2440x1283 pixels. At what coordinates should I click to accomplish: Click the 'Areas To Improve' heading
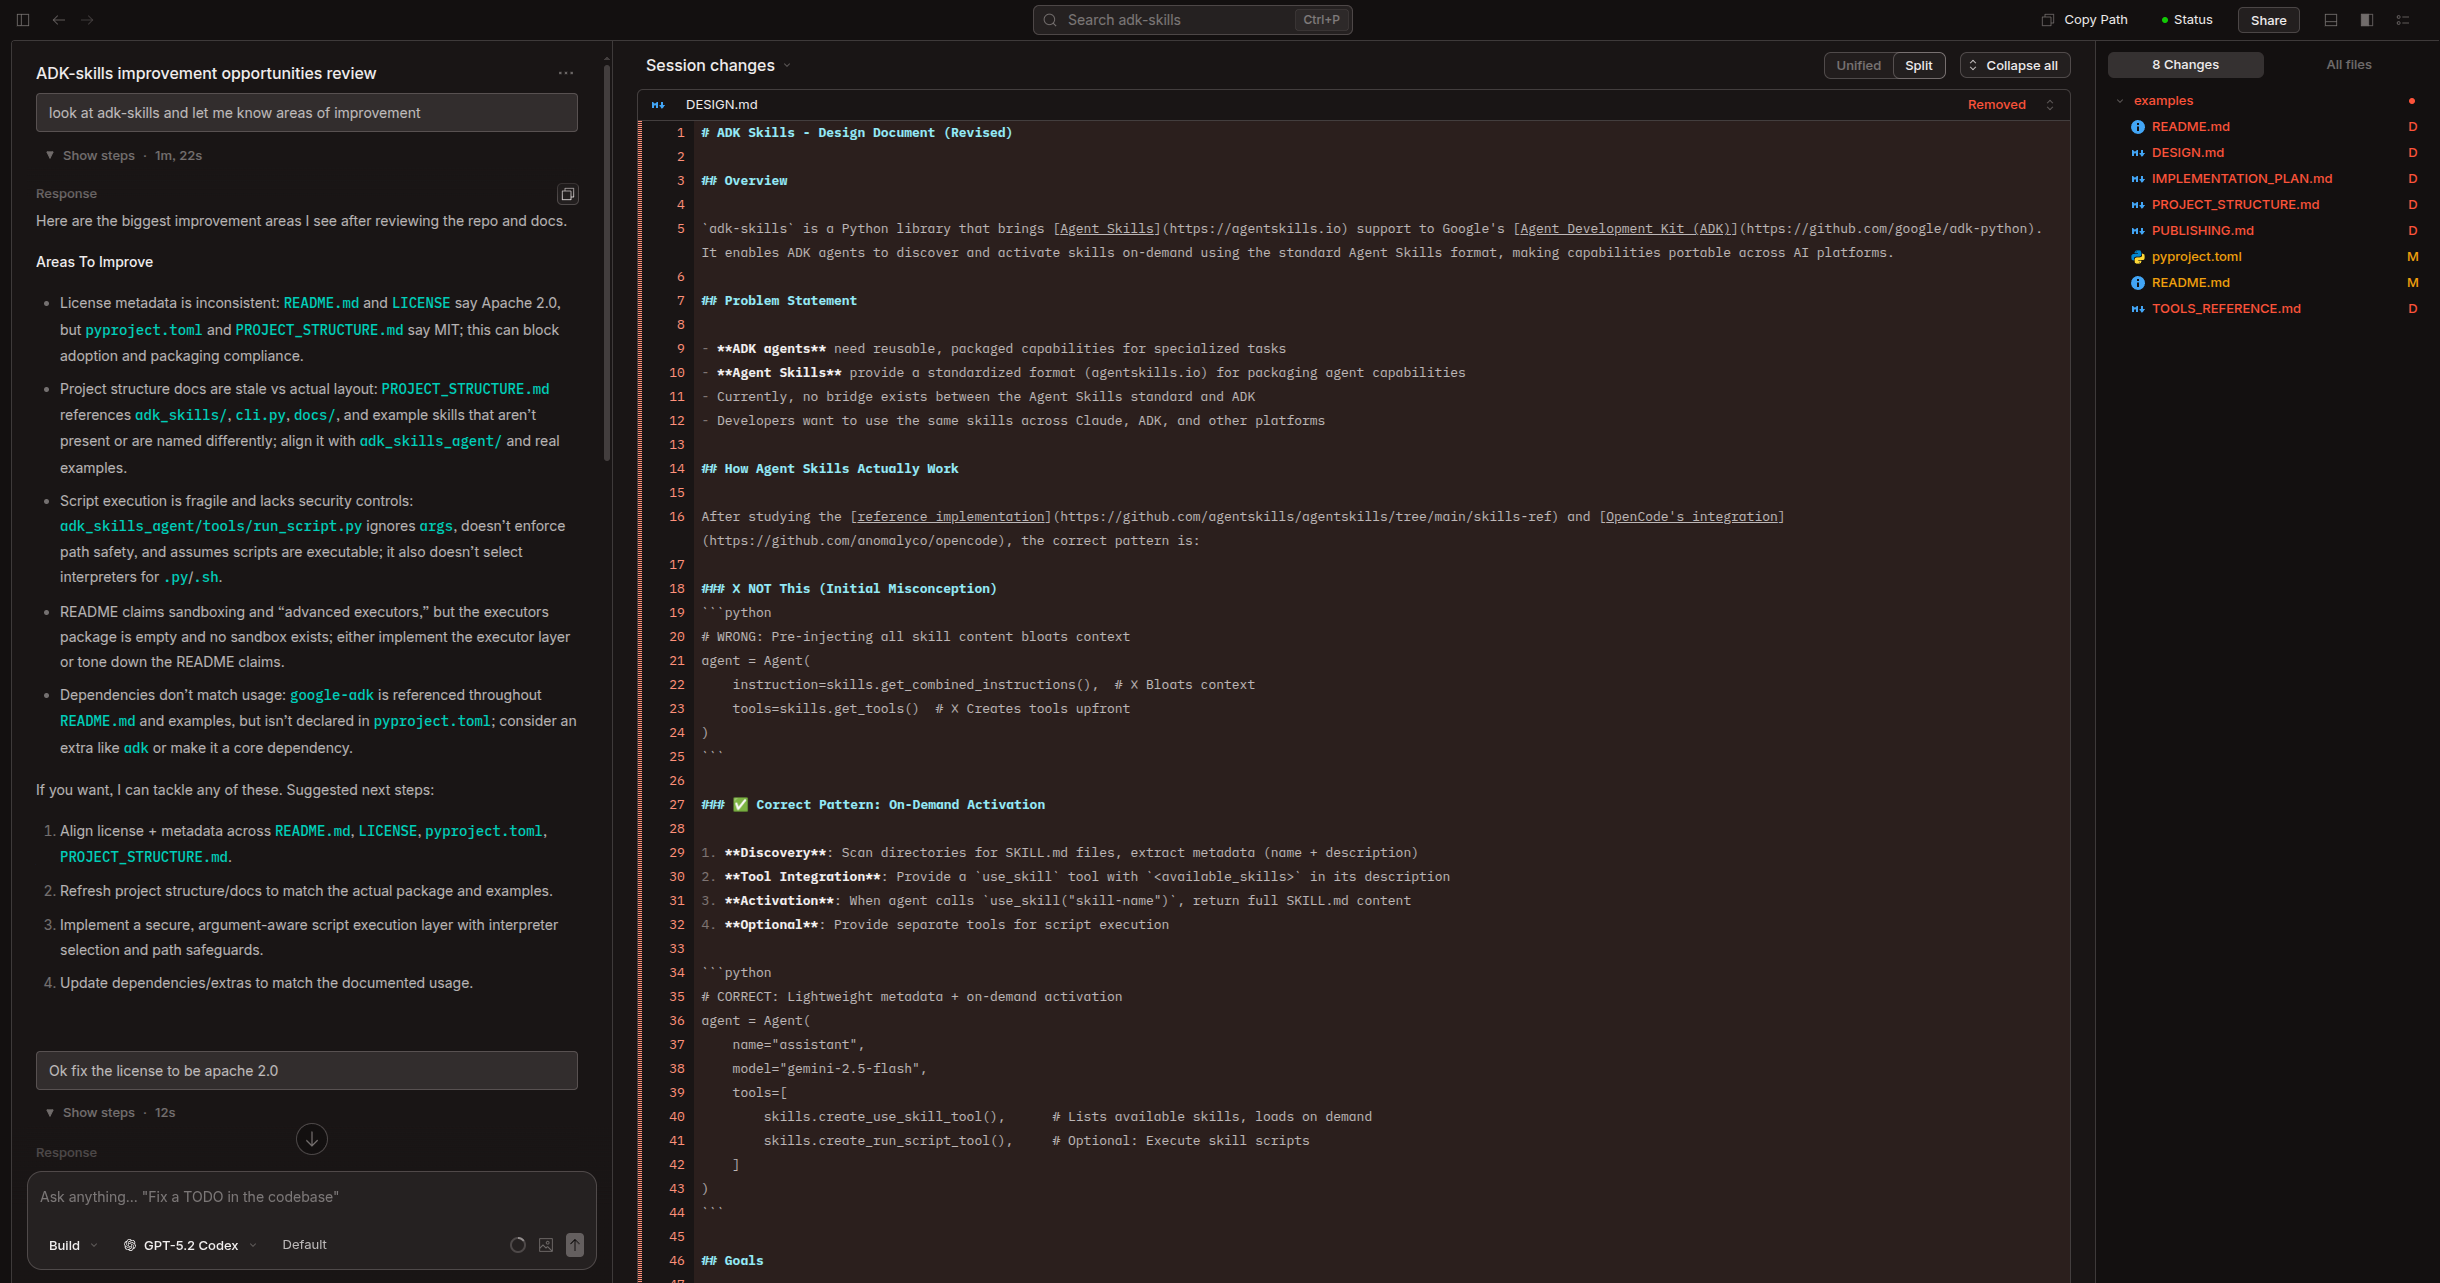(94, 262)
